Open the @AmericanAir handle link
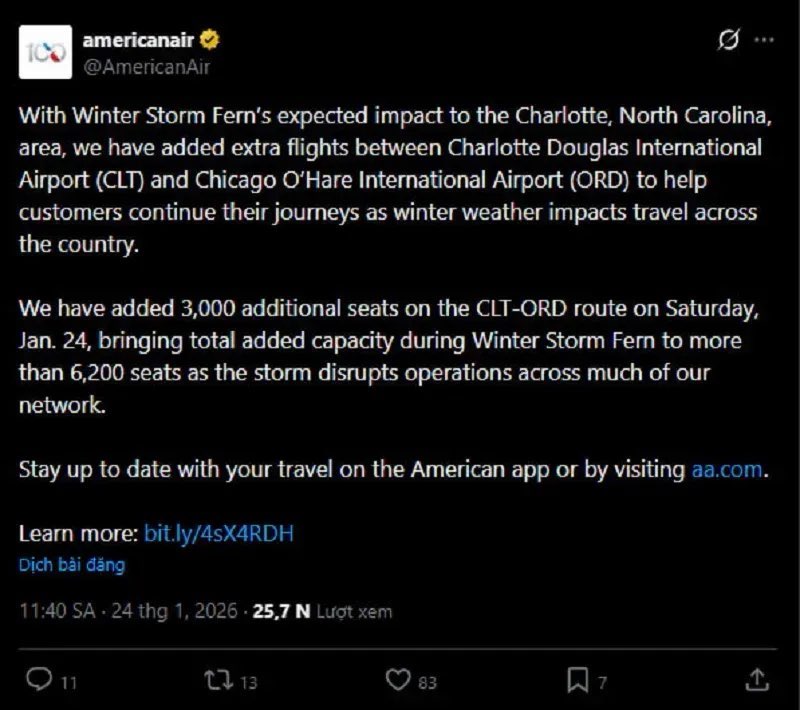 pyautogui.click(x=147, y=66)
